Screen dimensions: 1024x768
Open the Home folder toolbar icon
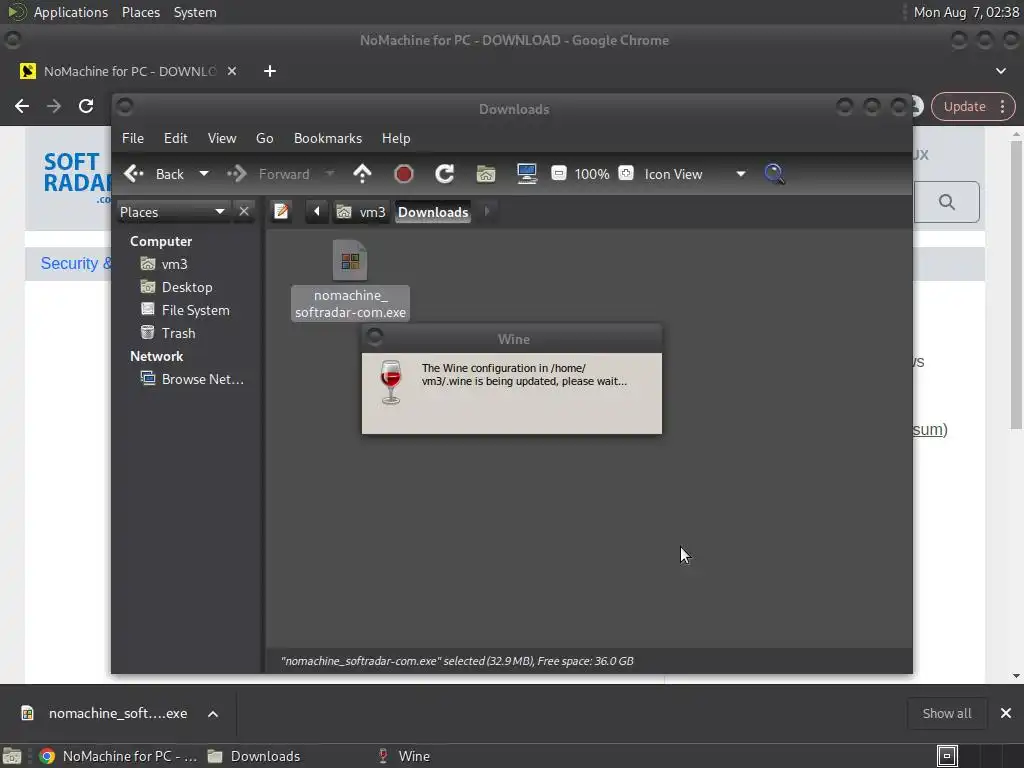[x=486, y=174]
